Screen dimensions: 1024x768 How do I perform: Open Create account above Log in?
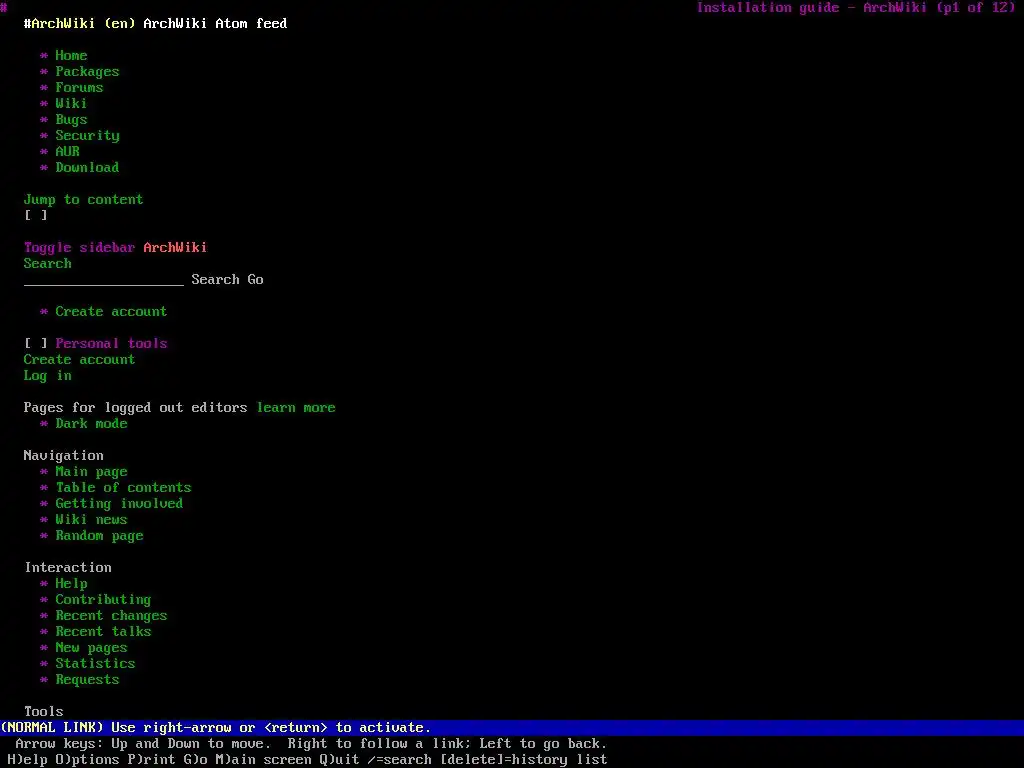click(x=79, y=359)
